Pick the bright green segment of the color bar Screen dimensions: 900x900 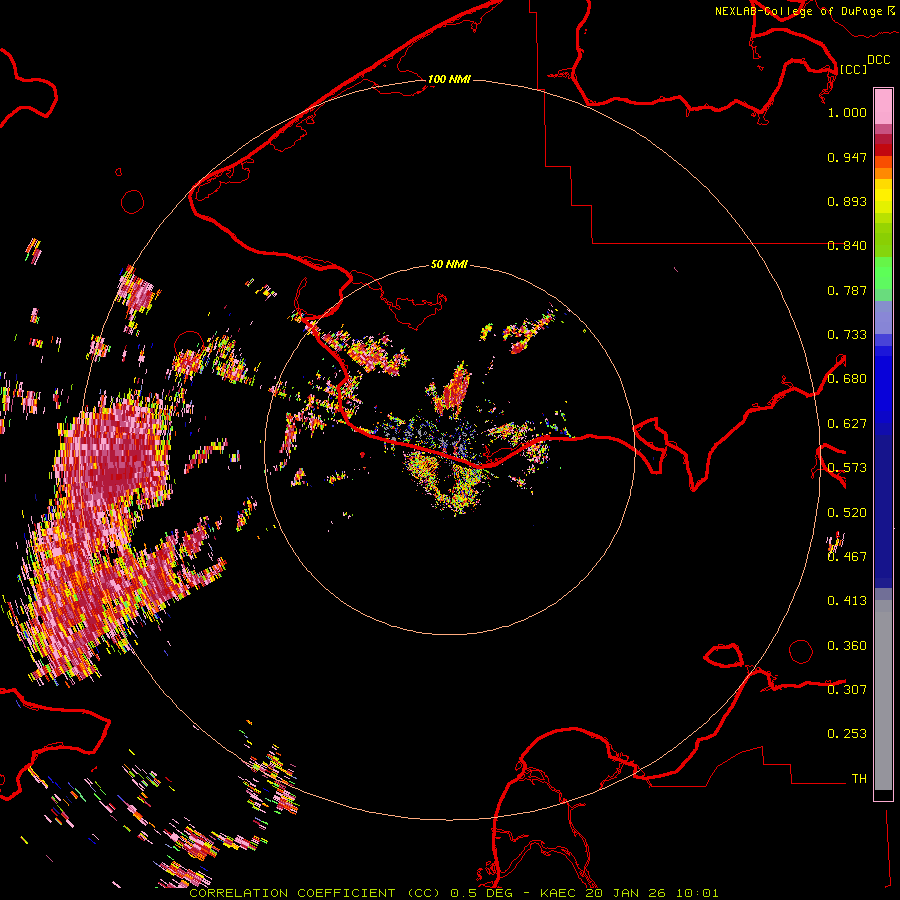click(883, 273)
